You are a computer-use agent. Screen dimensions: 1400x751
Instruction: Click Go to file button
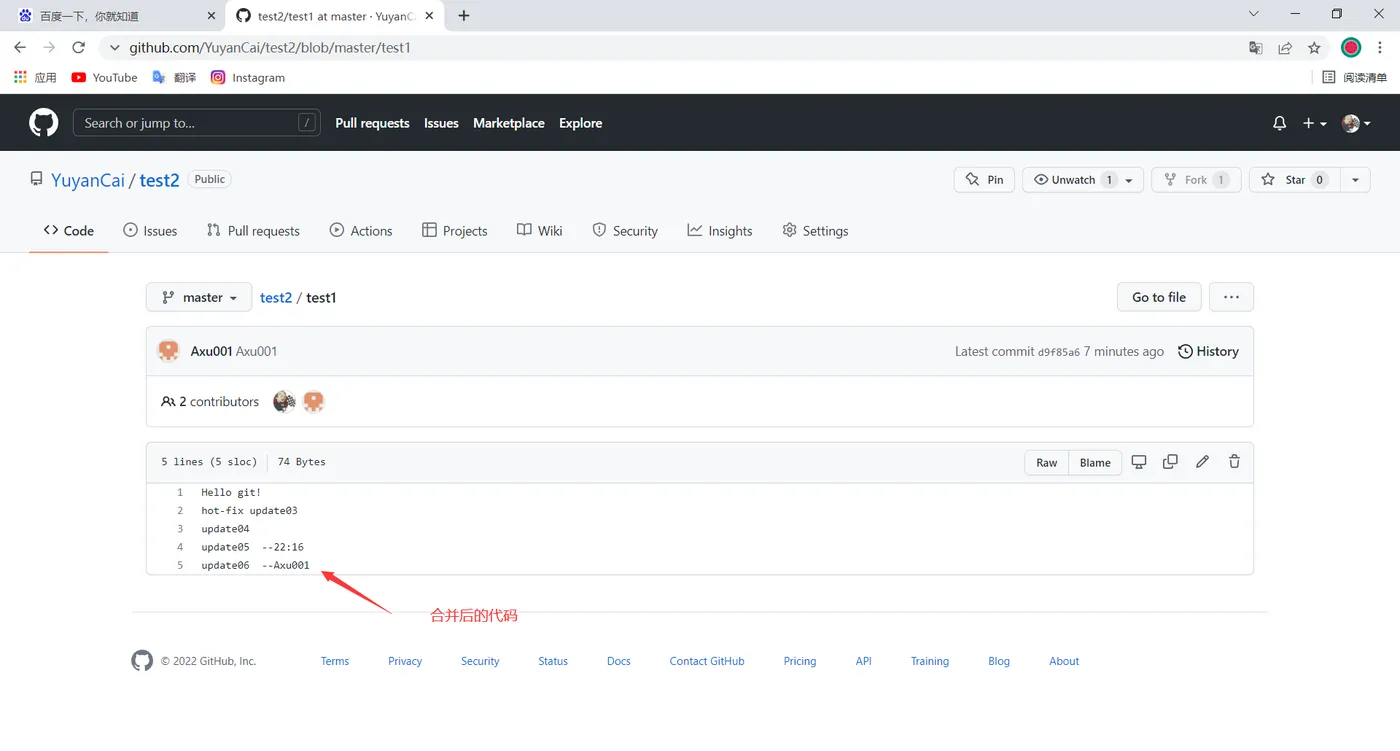pos(1159,297)
